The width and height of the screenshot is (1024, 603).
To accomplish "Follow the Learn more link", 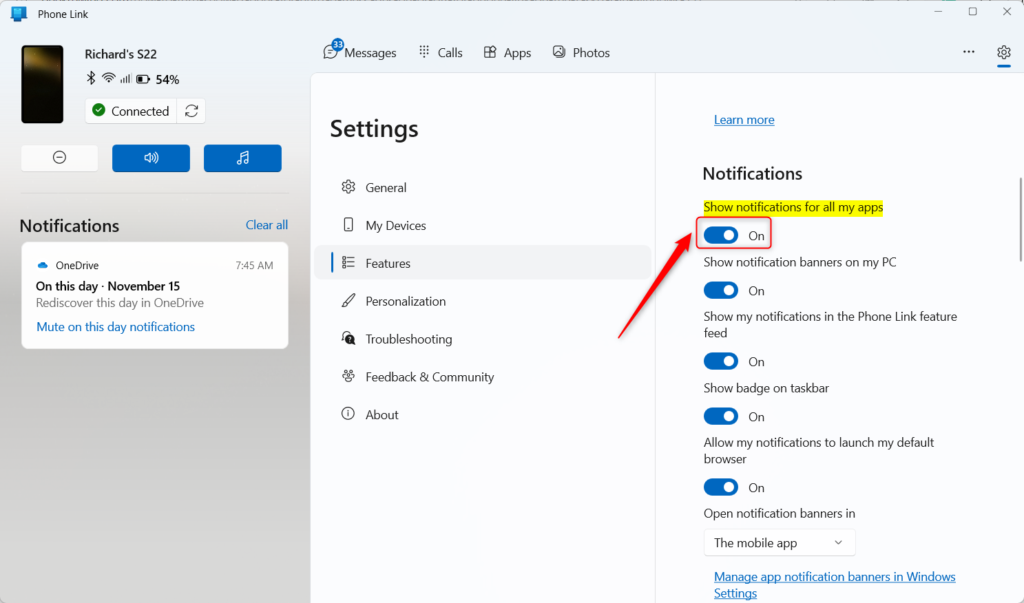I will (744, 120).
